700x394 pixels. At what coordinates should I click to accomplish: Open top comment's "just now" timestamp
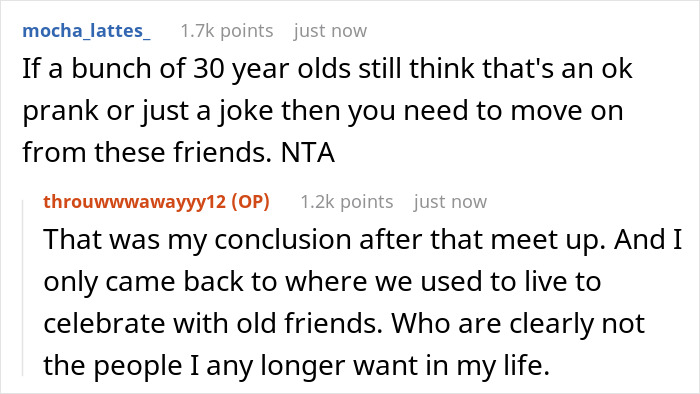point(330,31)
